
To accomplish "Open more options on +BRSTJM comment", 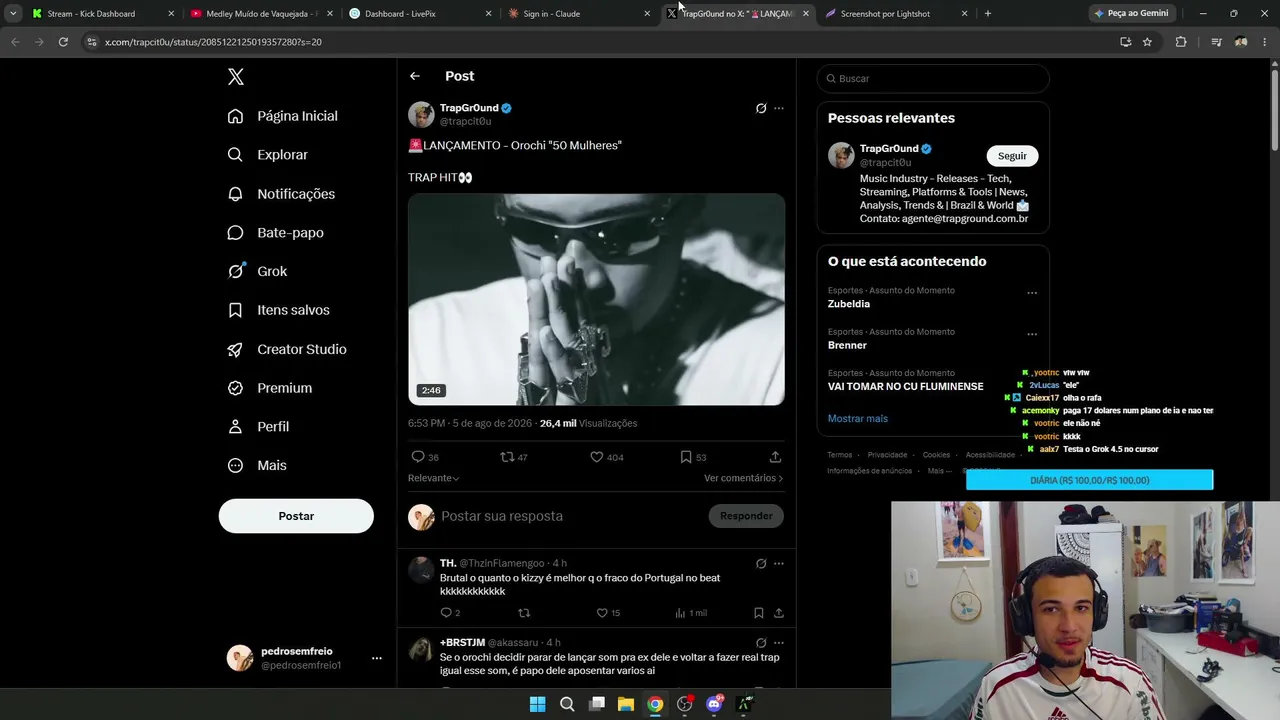I will (779, 643).
